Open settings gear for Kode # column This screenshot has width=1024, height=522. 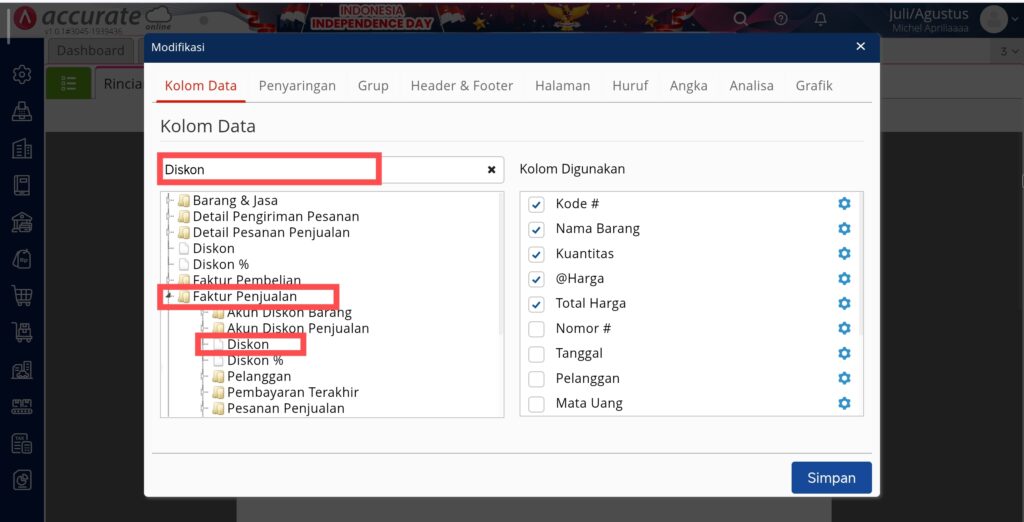844,204
